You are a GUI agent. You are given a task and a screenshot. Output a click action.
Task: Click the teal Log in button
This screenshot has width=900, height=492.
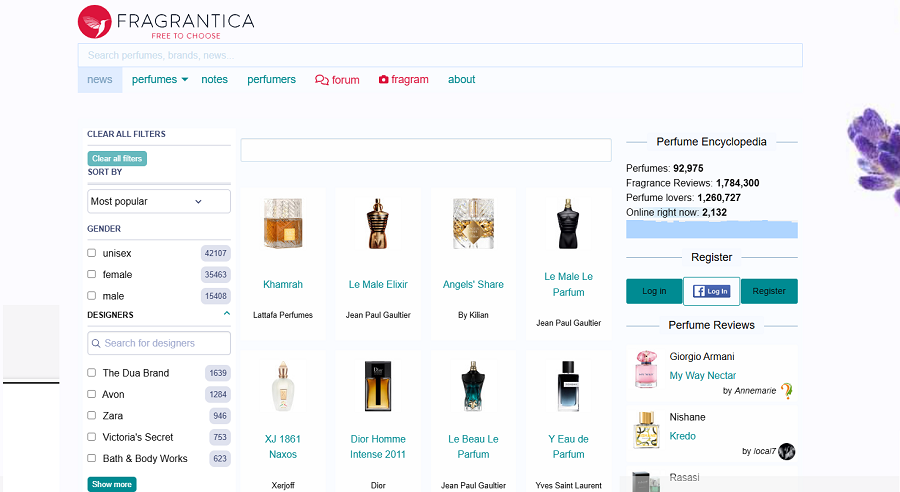654,291
